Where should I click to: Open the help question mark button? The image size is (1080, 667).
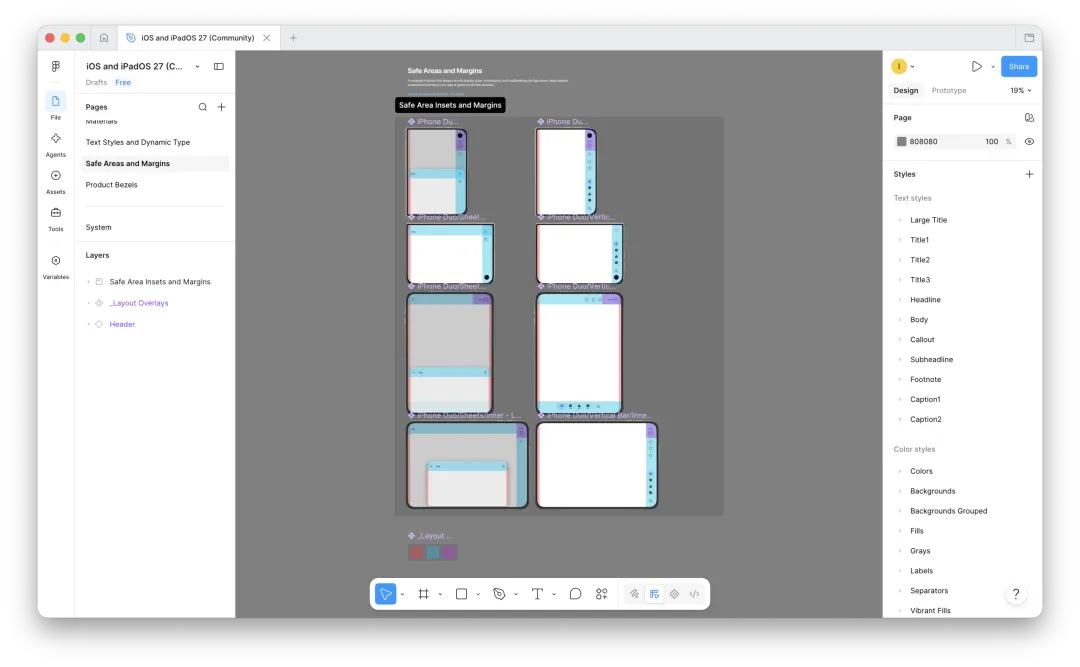click(x=1016, y=594)
